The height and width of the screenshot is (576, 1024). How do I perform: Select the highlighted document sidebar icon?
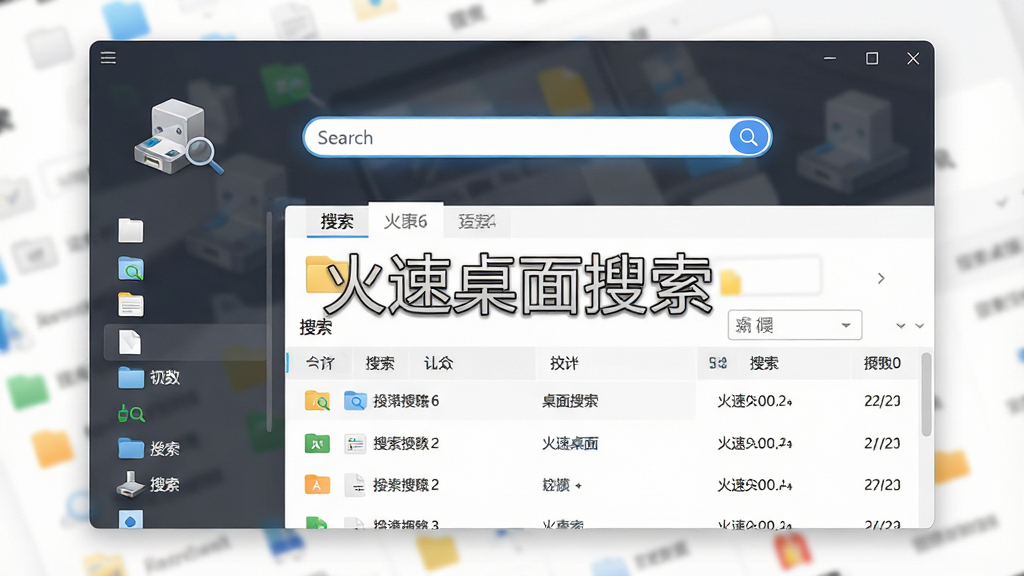point(130,342)
